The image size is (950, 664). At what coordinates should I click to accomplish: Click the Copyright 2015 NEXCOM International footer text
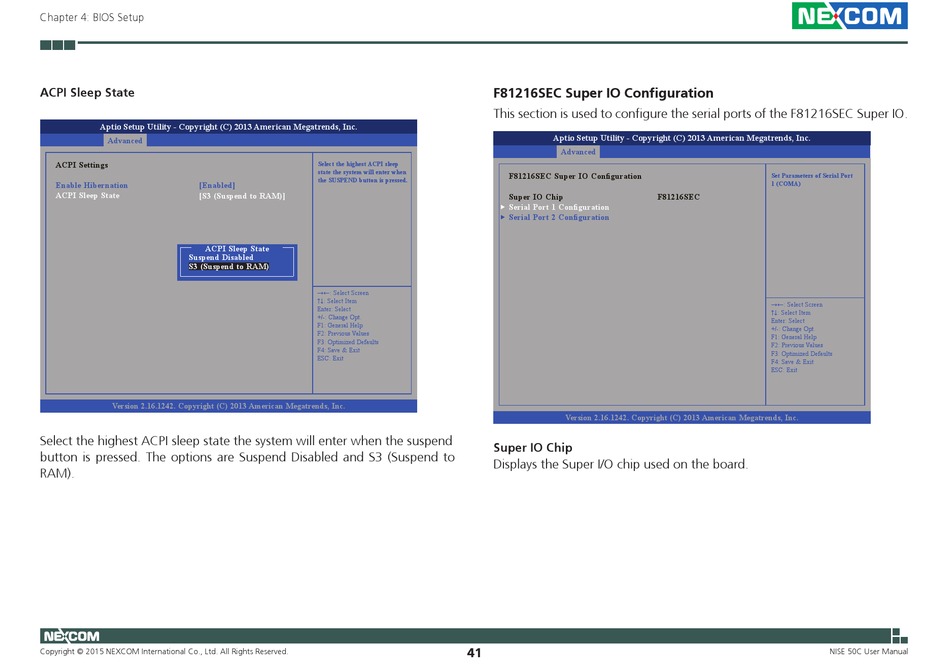point(164,652)
